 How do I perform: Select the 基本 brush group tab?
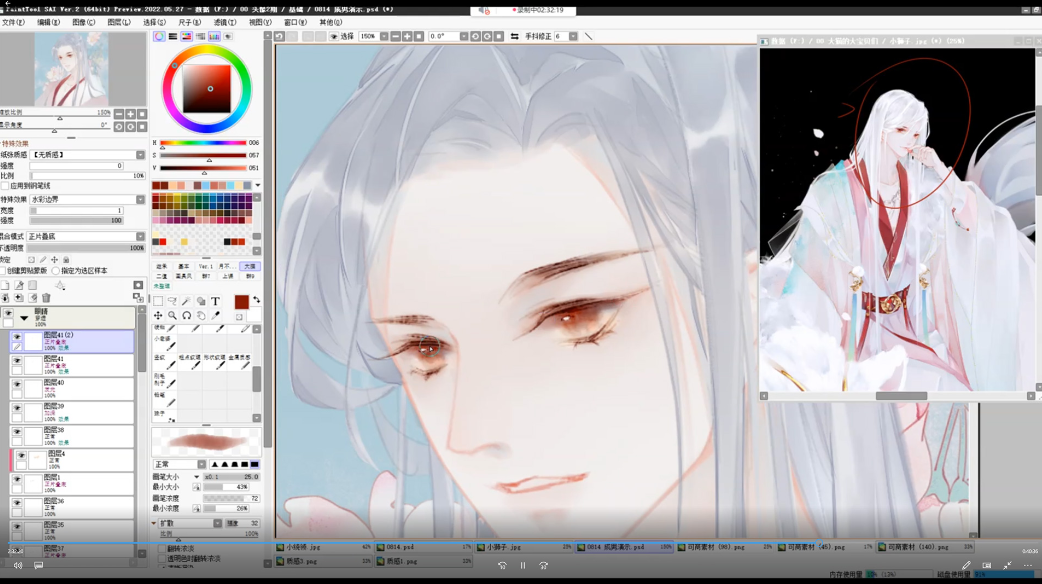pyautogui.click(x=183, y=266)
